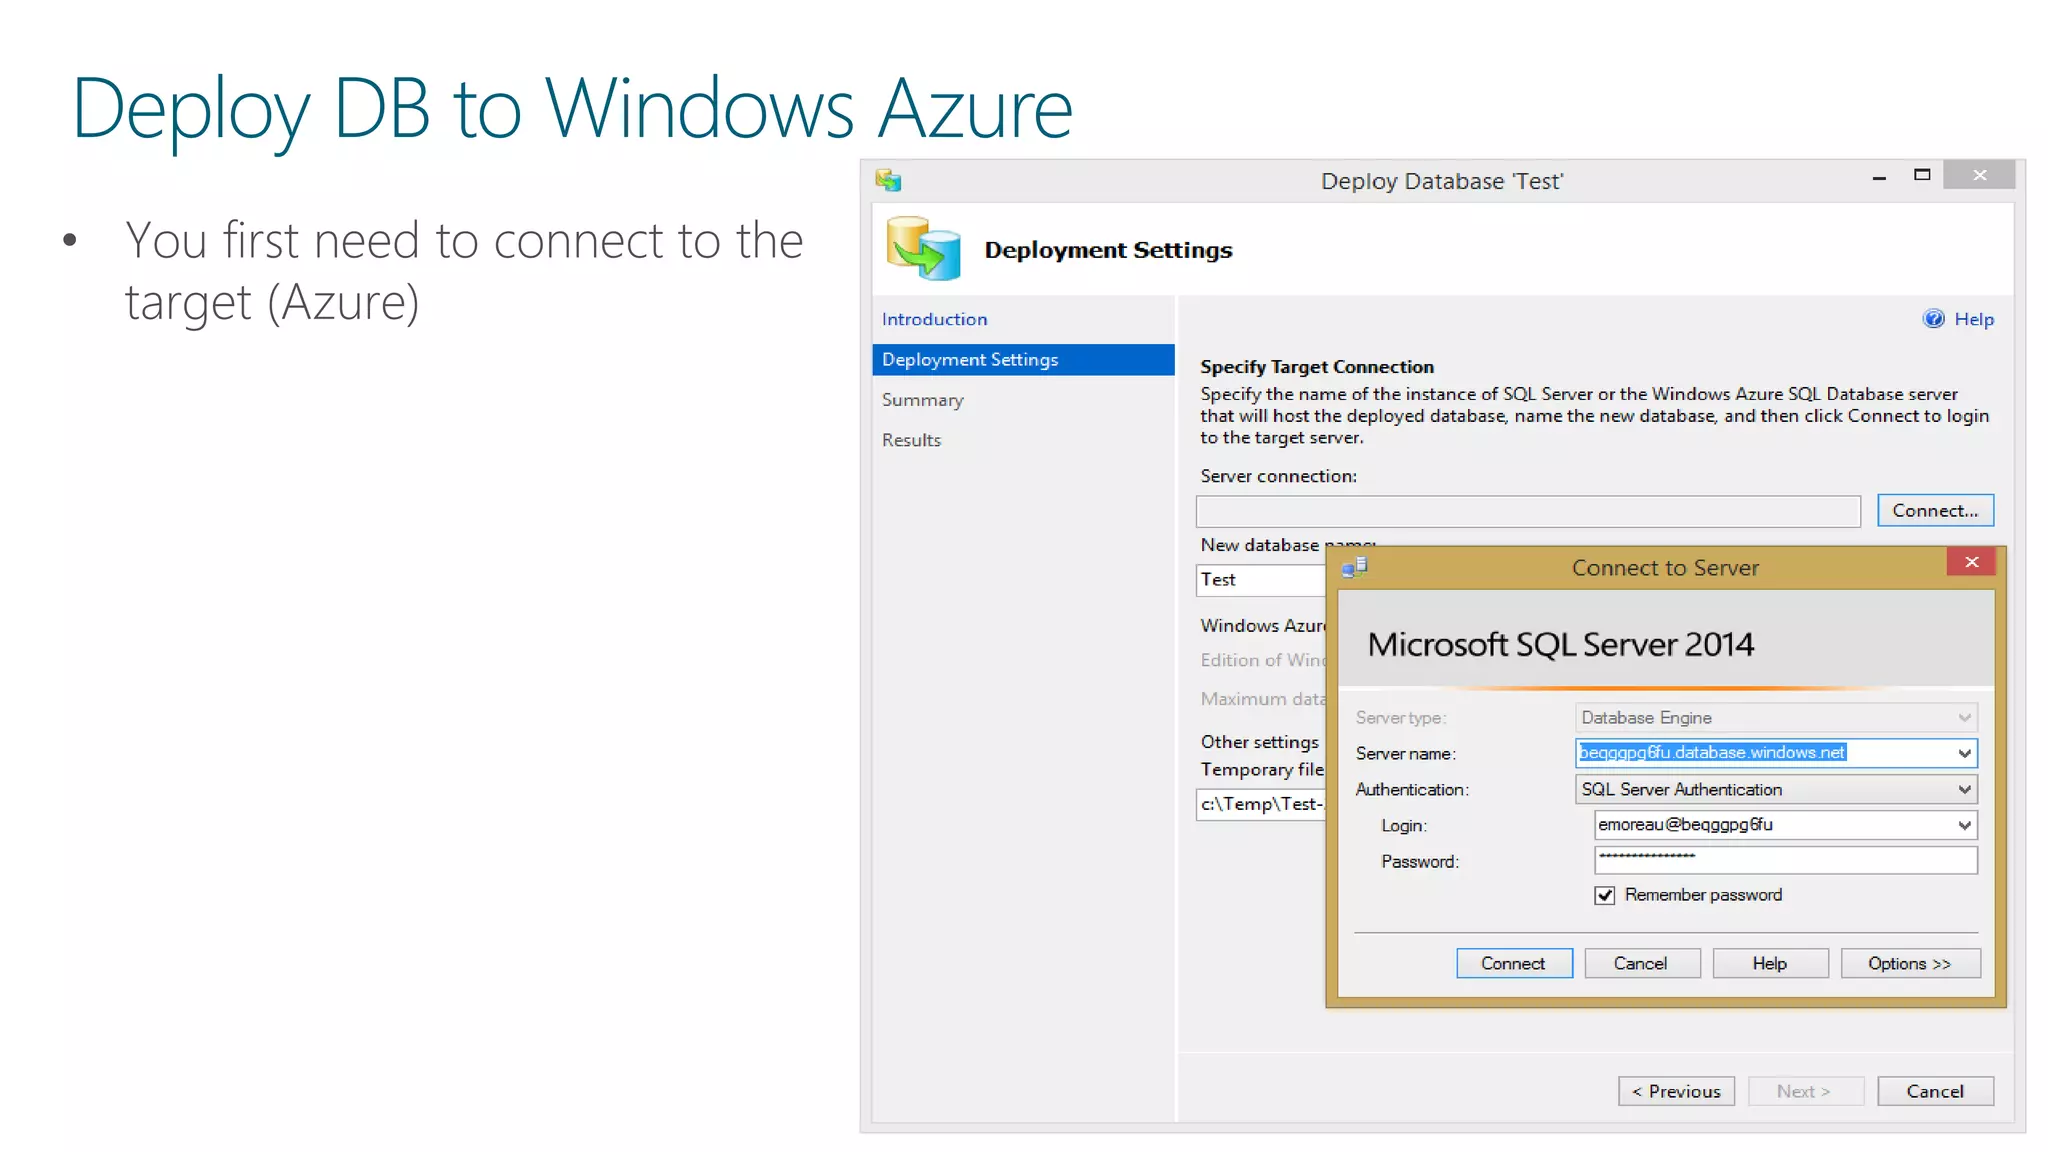The image size is (2048, 1152).
Task: Click the Login text emoreau@beqggpg6fu
Action: coord(1685,825)
